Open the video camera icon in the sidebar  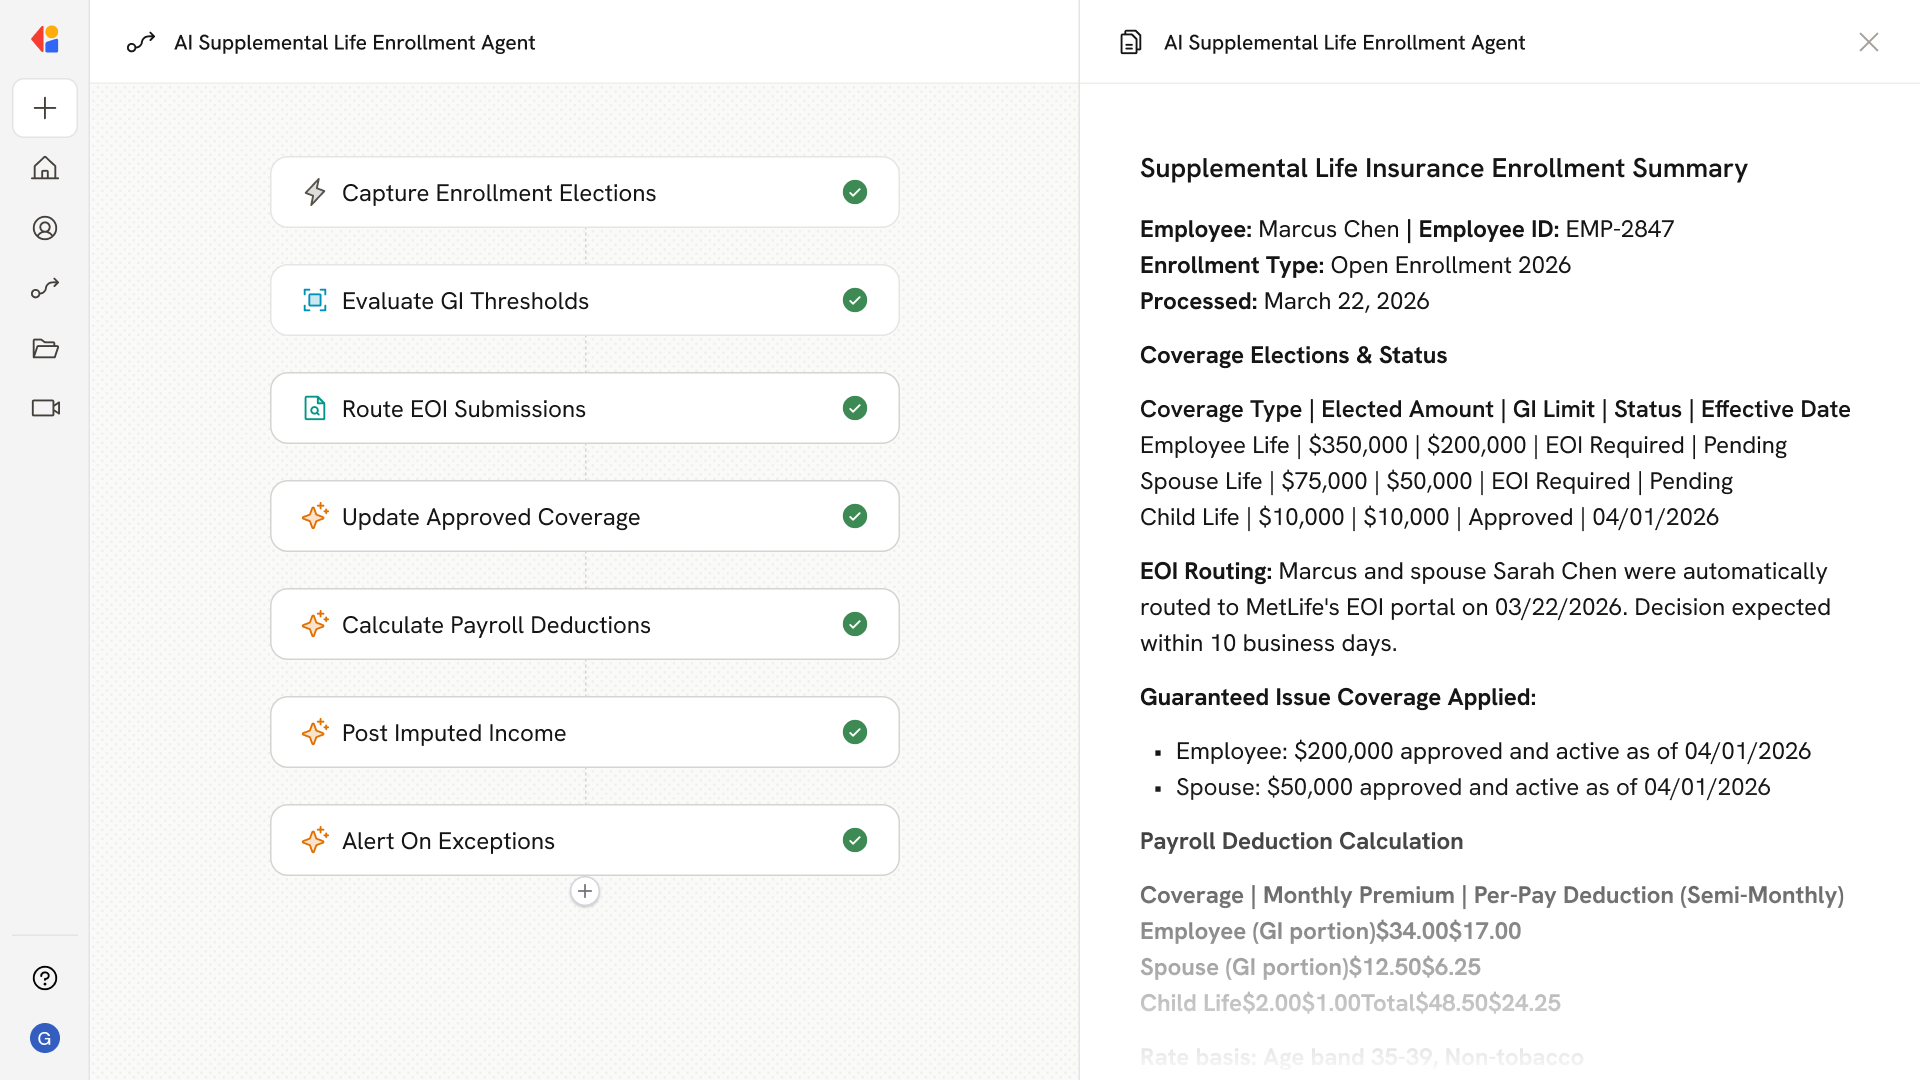(x=45, y=408)
